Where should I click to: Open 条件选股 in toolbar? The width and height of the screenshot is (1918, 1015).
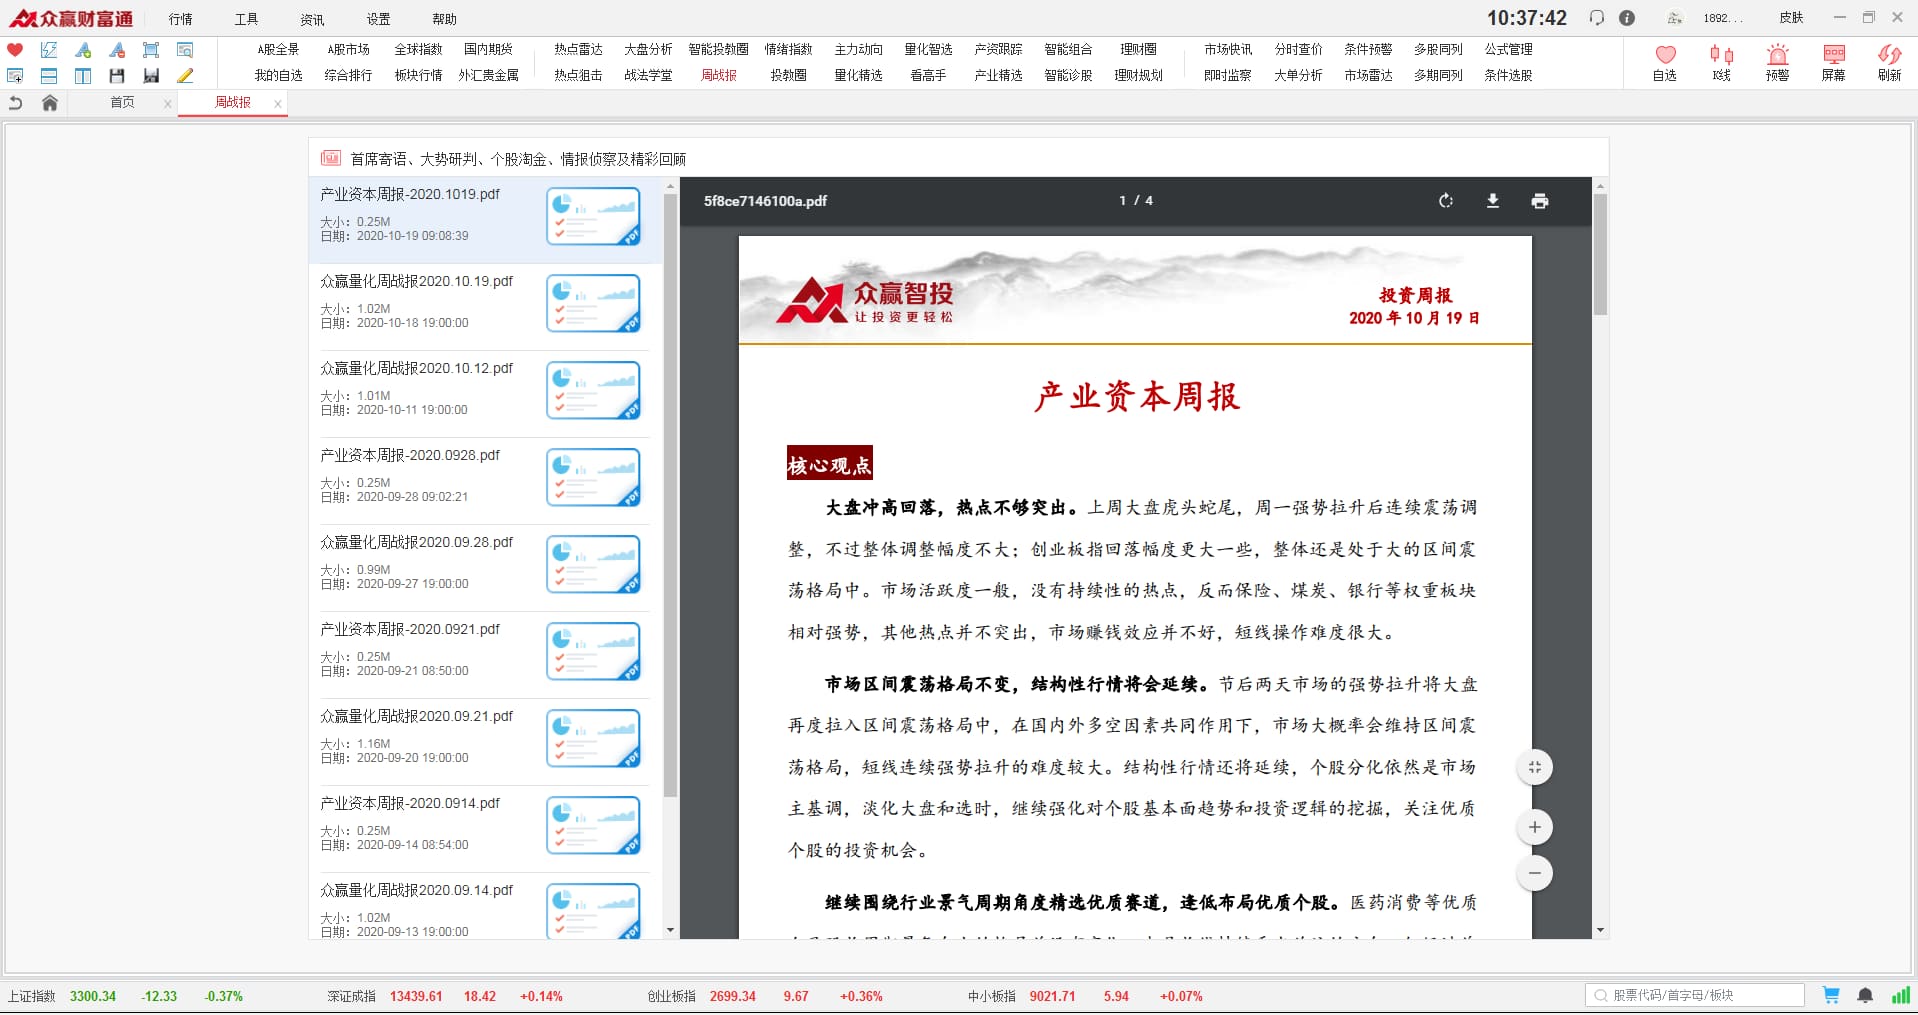coord(1508,76)
